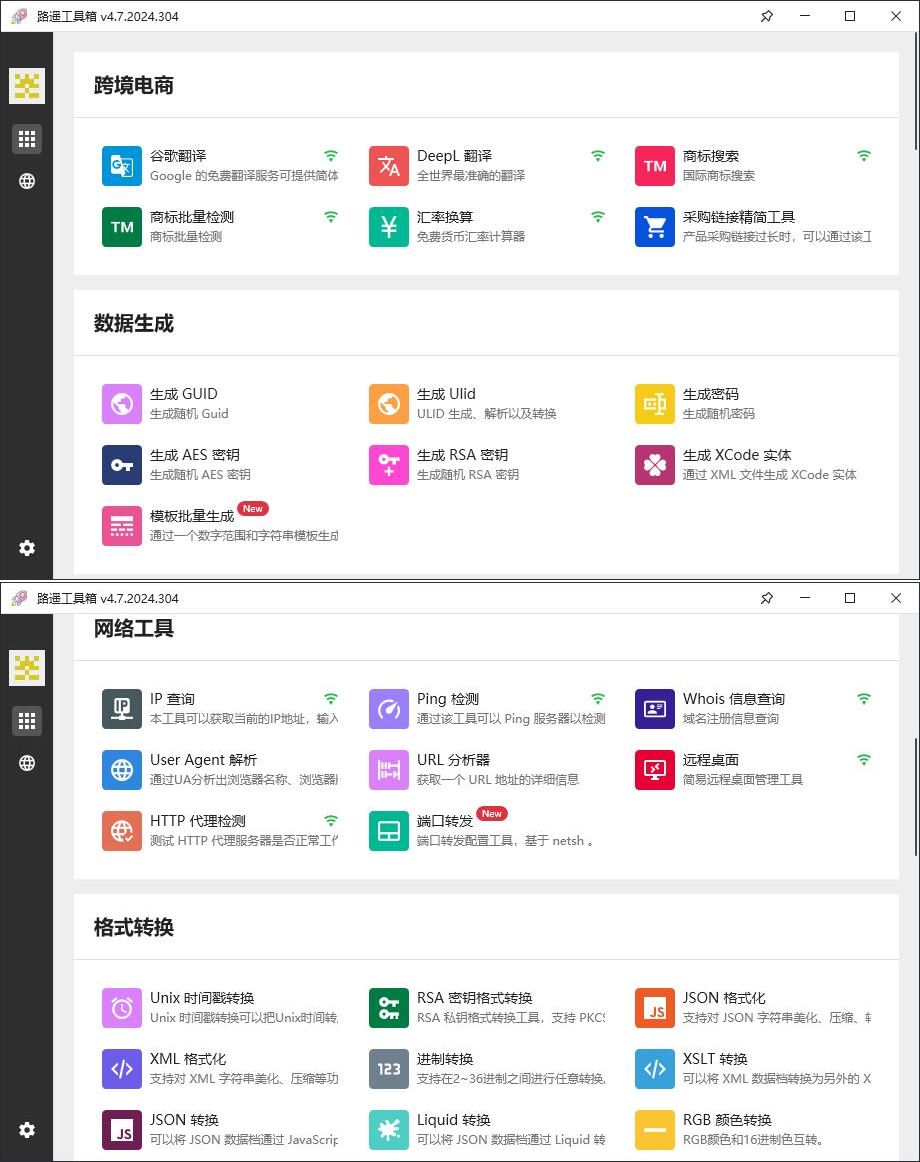Open the RGB 颜色转换 tool icon
920x1162 pixels.
click(654, 1130)
